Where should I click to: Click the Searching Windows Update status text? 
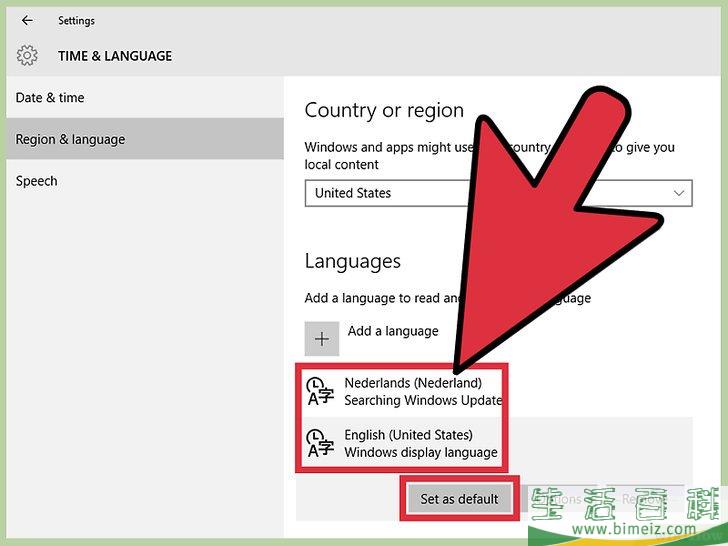(423, 400)
